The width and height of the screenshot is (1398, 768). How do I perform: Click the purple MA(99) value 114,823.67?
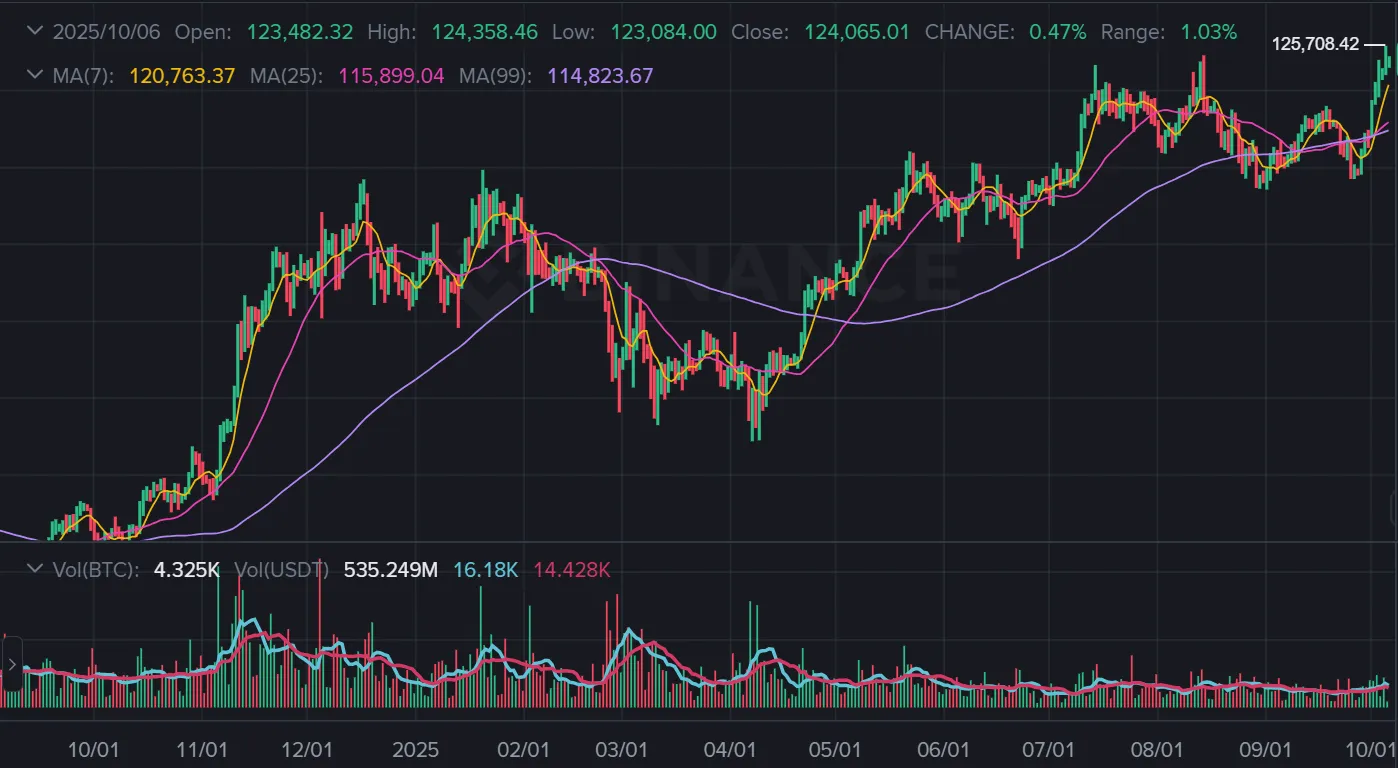click(600, 76)
